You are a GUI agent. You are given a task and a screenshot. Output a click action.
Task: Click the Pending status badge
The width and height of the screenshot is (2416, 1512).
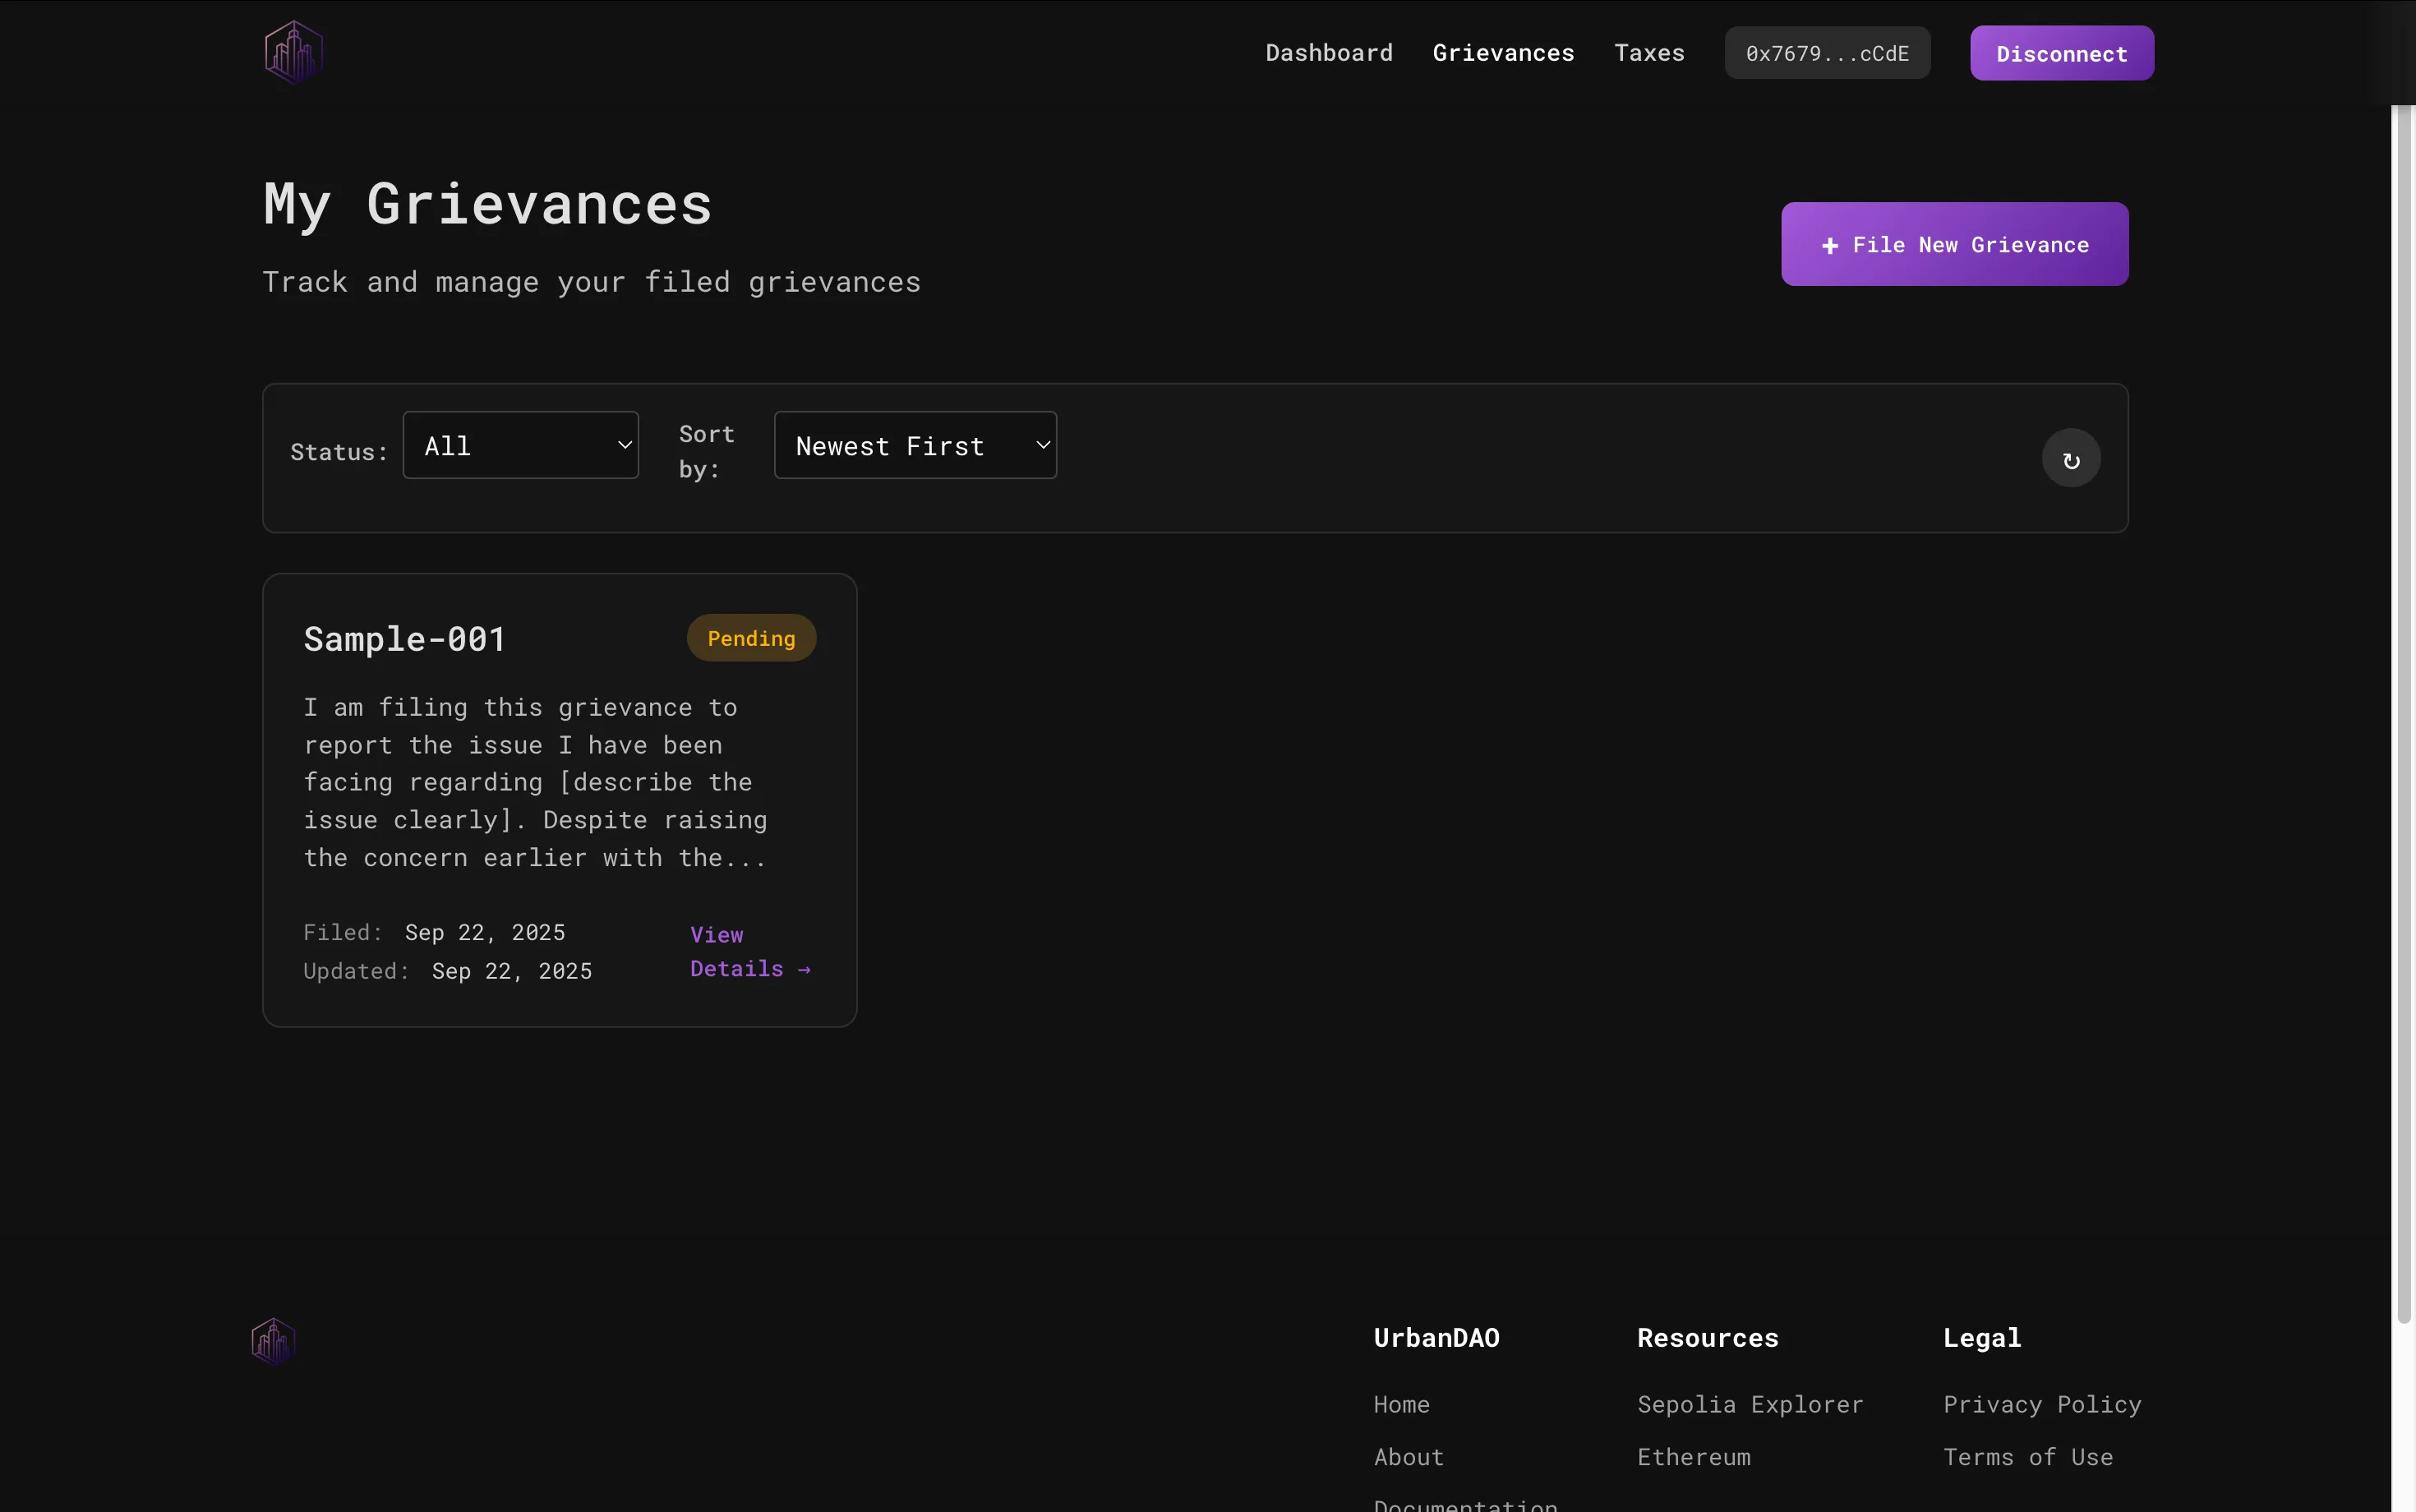click(750, 638)
